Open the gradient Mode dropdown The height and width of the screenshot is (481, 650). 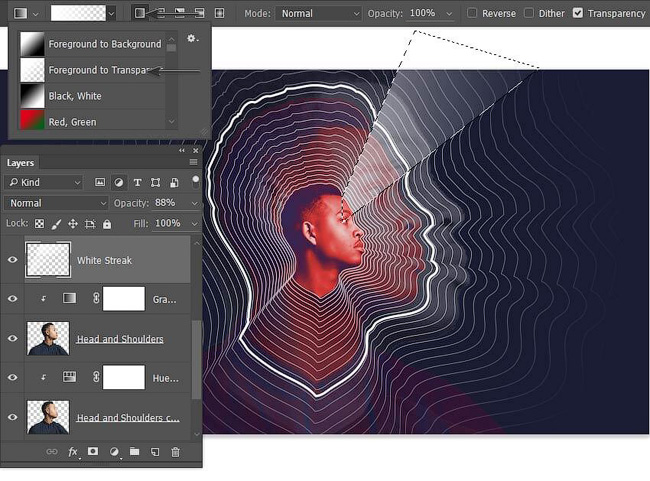coord(318,14)
